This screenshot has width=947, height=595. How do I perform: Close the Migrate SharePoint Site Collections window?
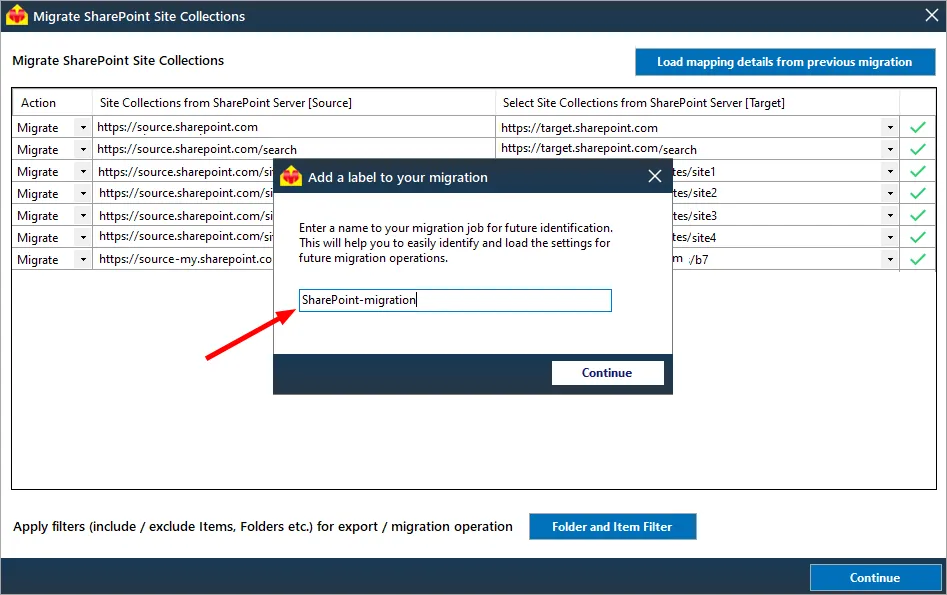[x=932, y=15]
